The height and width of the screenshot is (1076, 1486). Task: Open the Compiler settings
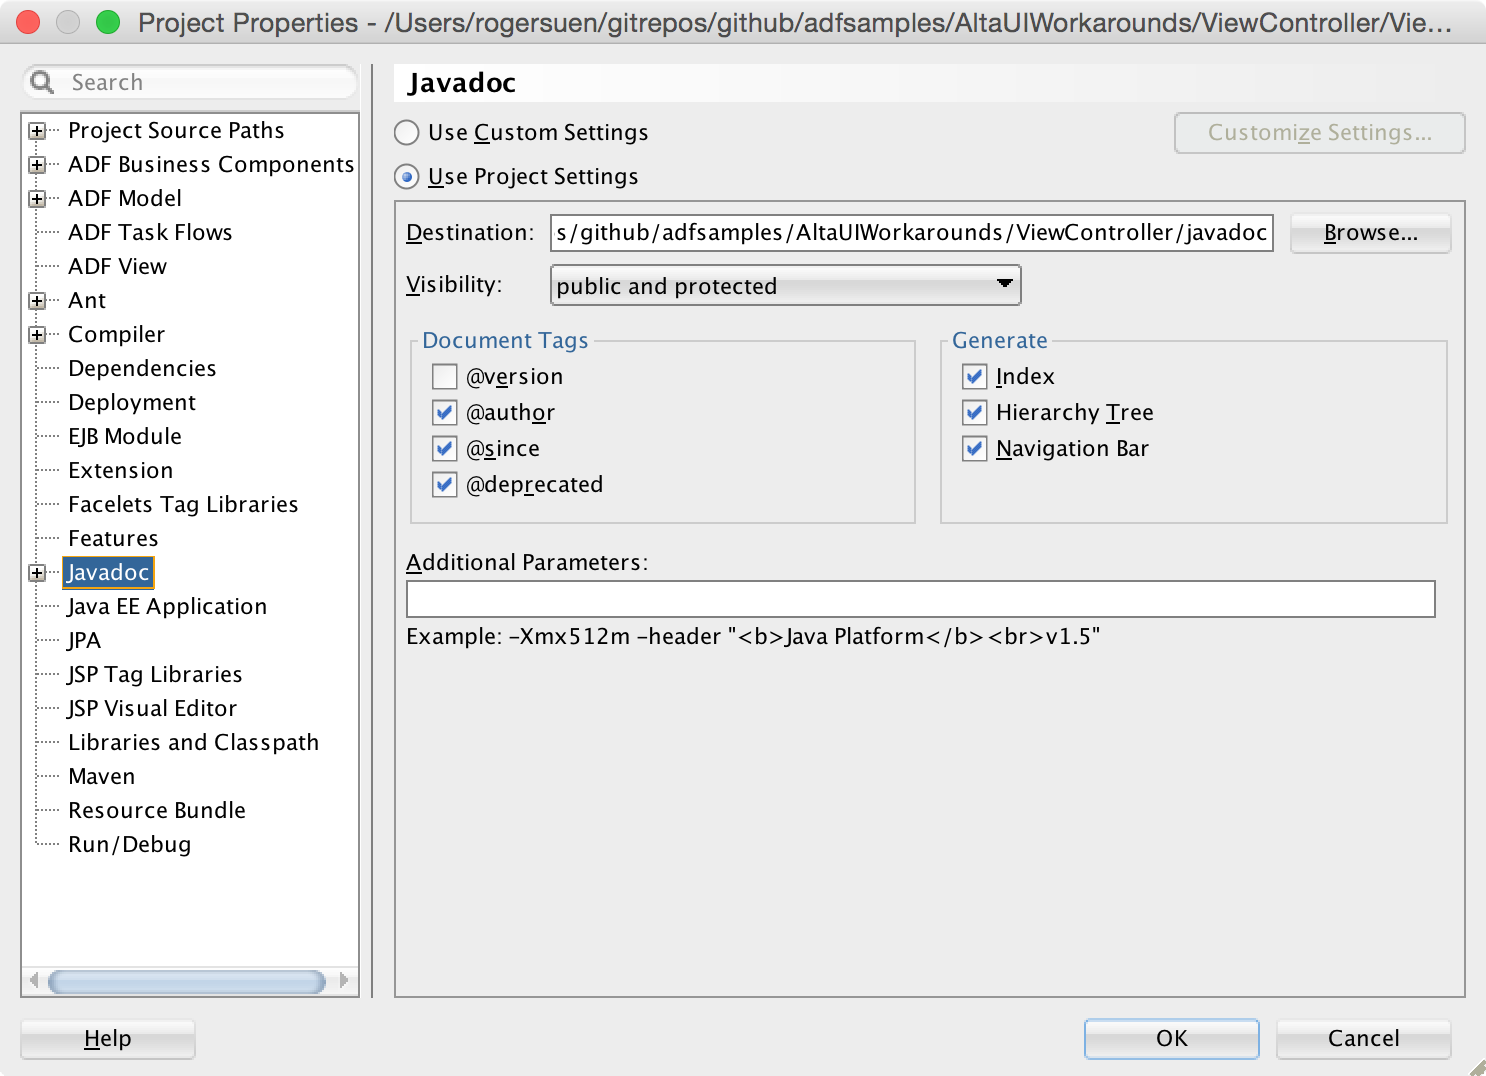116,335
